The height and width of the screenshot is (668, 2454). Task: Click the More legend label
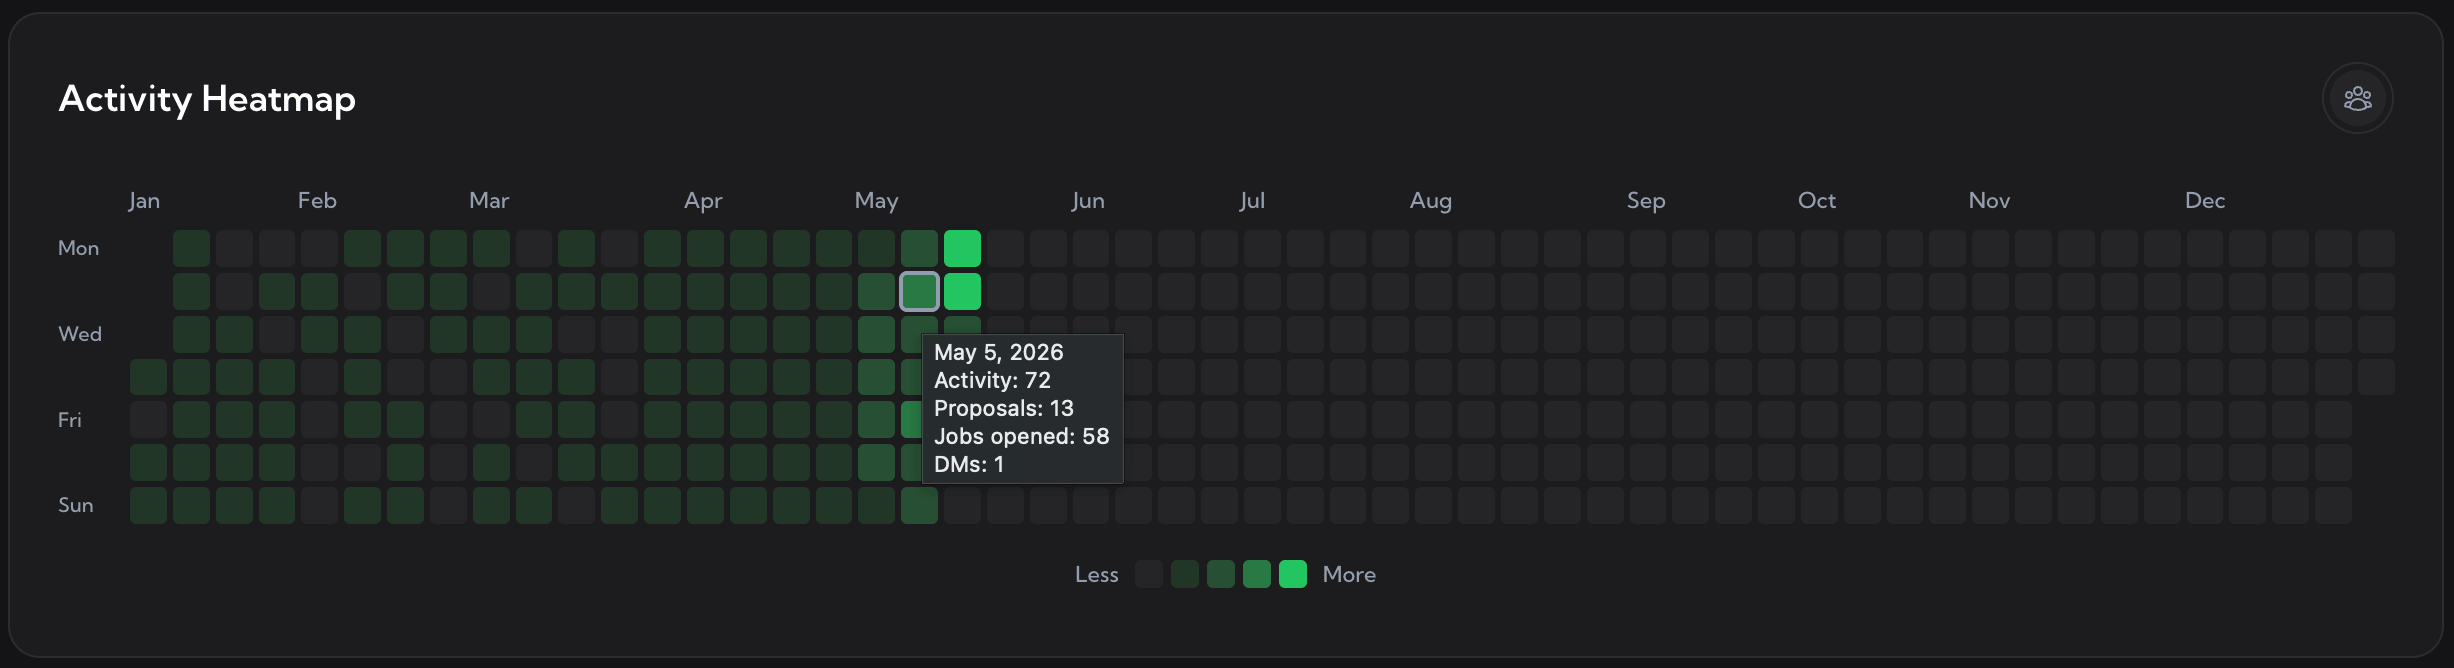(x=1349, y=574)
